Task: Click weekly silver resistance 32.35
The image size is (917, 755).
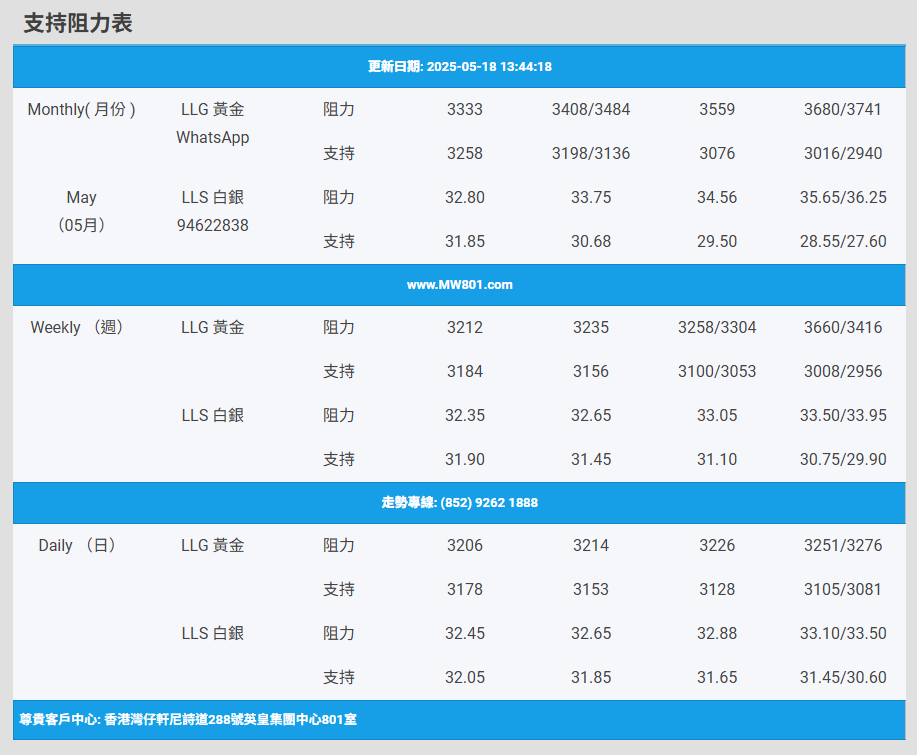Action: point(465,416)
